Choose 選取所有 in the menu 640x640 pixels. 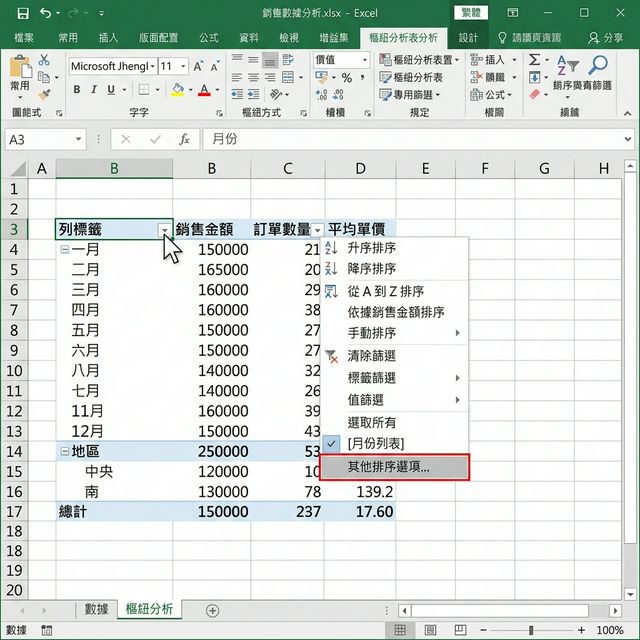394,423
